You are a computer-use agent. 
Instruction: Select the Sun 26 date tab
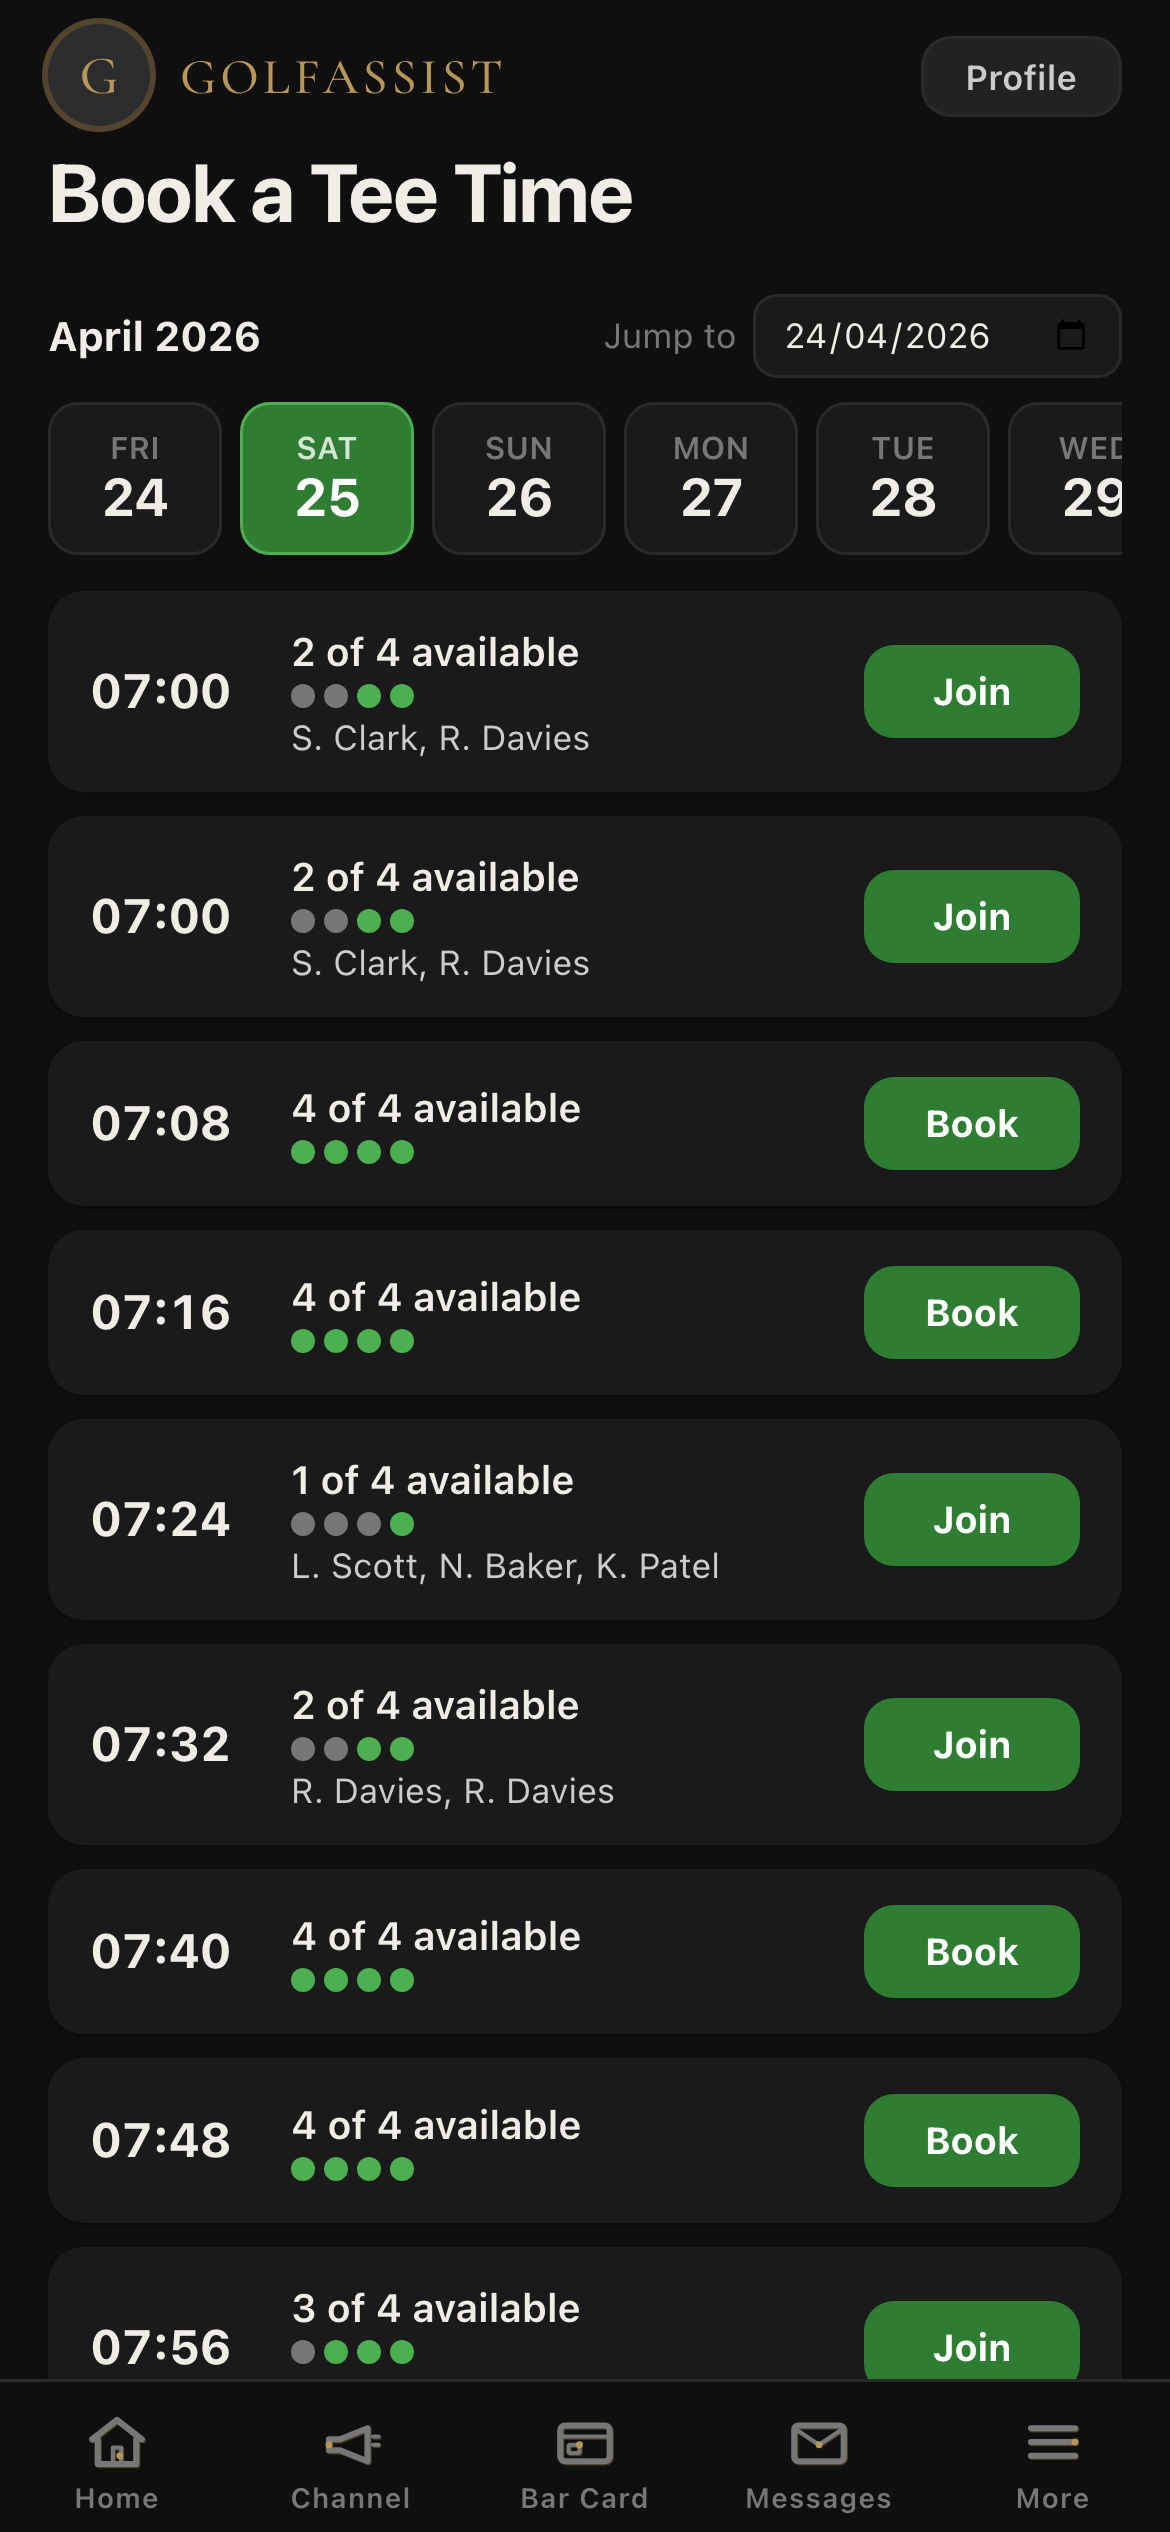click(x=519, y=478)
